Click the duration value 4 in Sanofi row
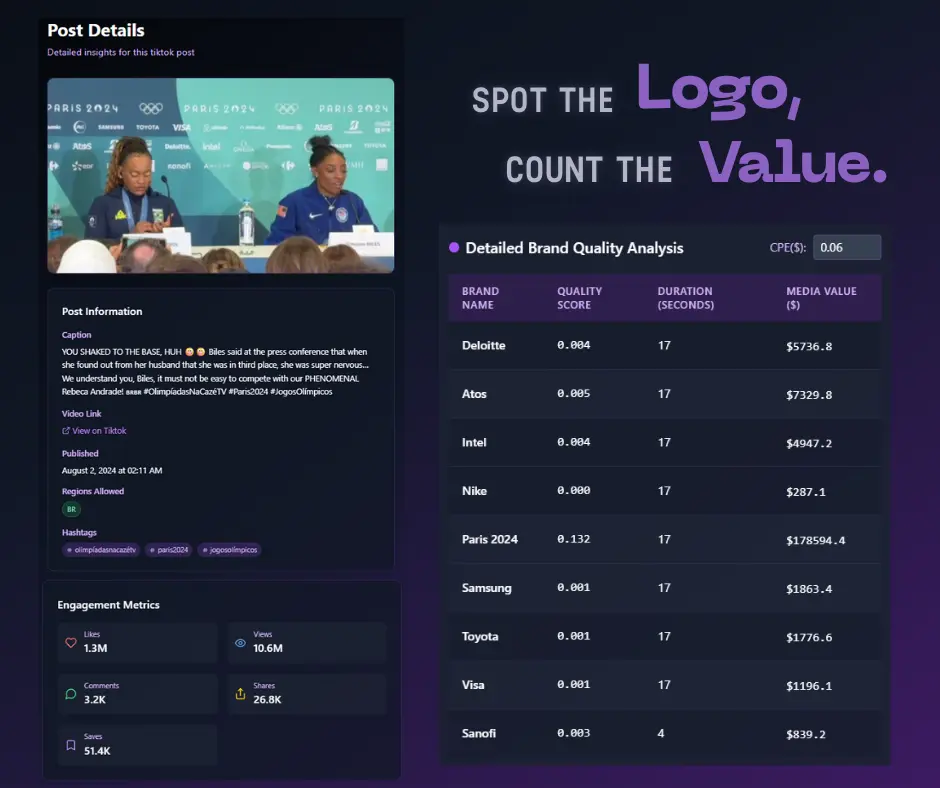940x788 pixels. [x=661, y=733]
